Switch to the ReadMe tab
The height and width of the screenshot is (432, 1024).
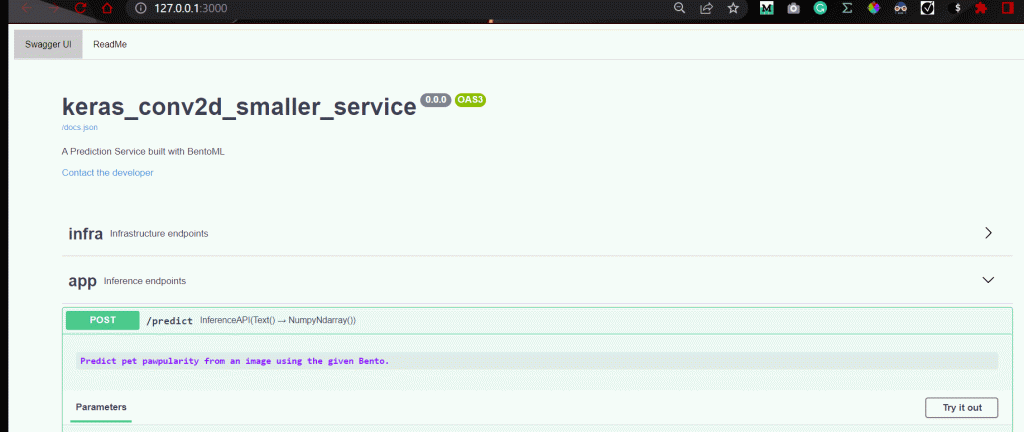pyautogui.click(x=110, y=45)
